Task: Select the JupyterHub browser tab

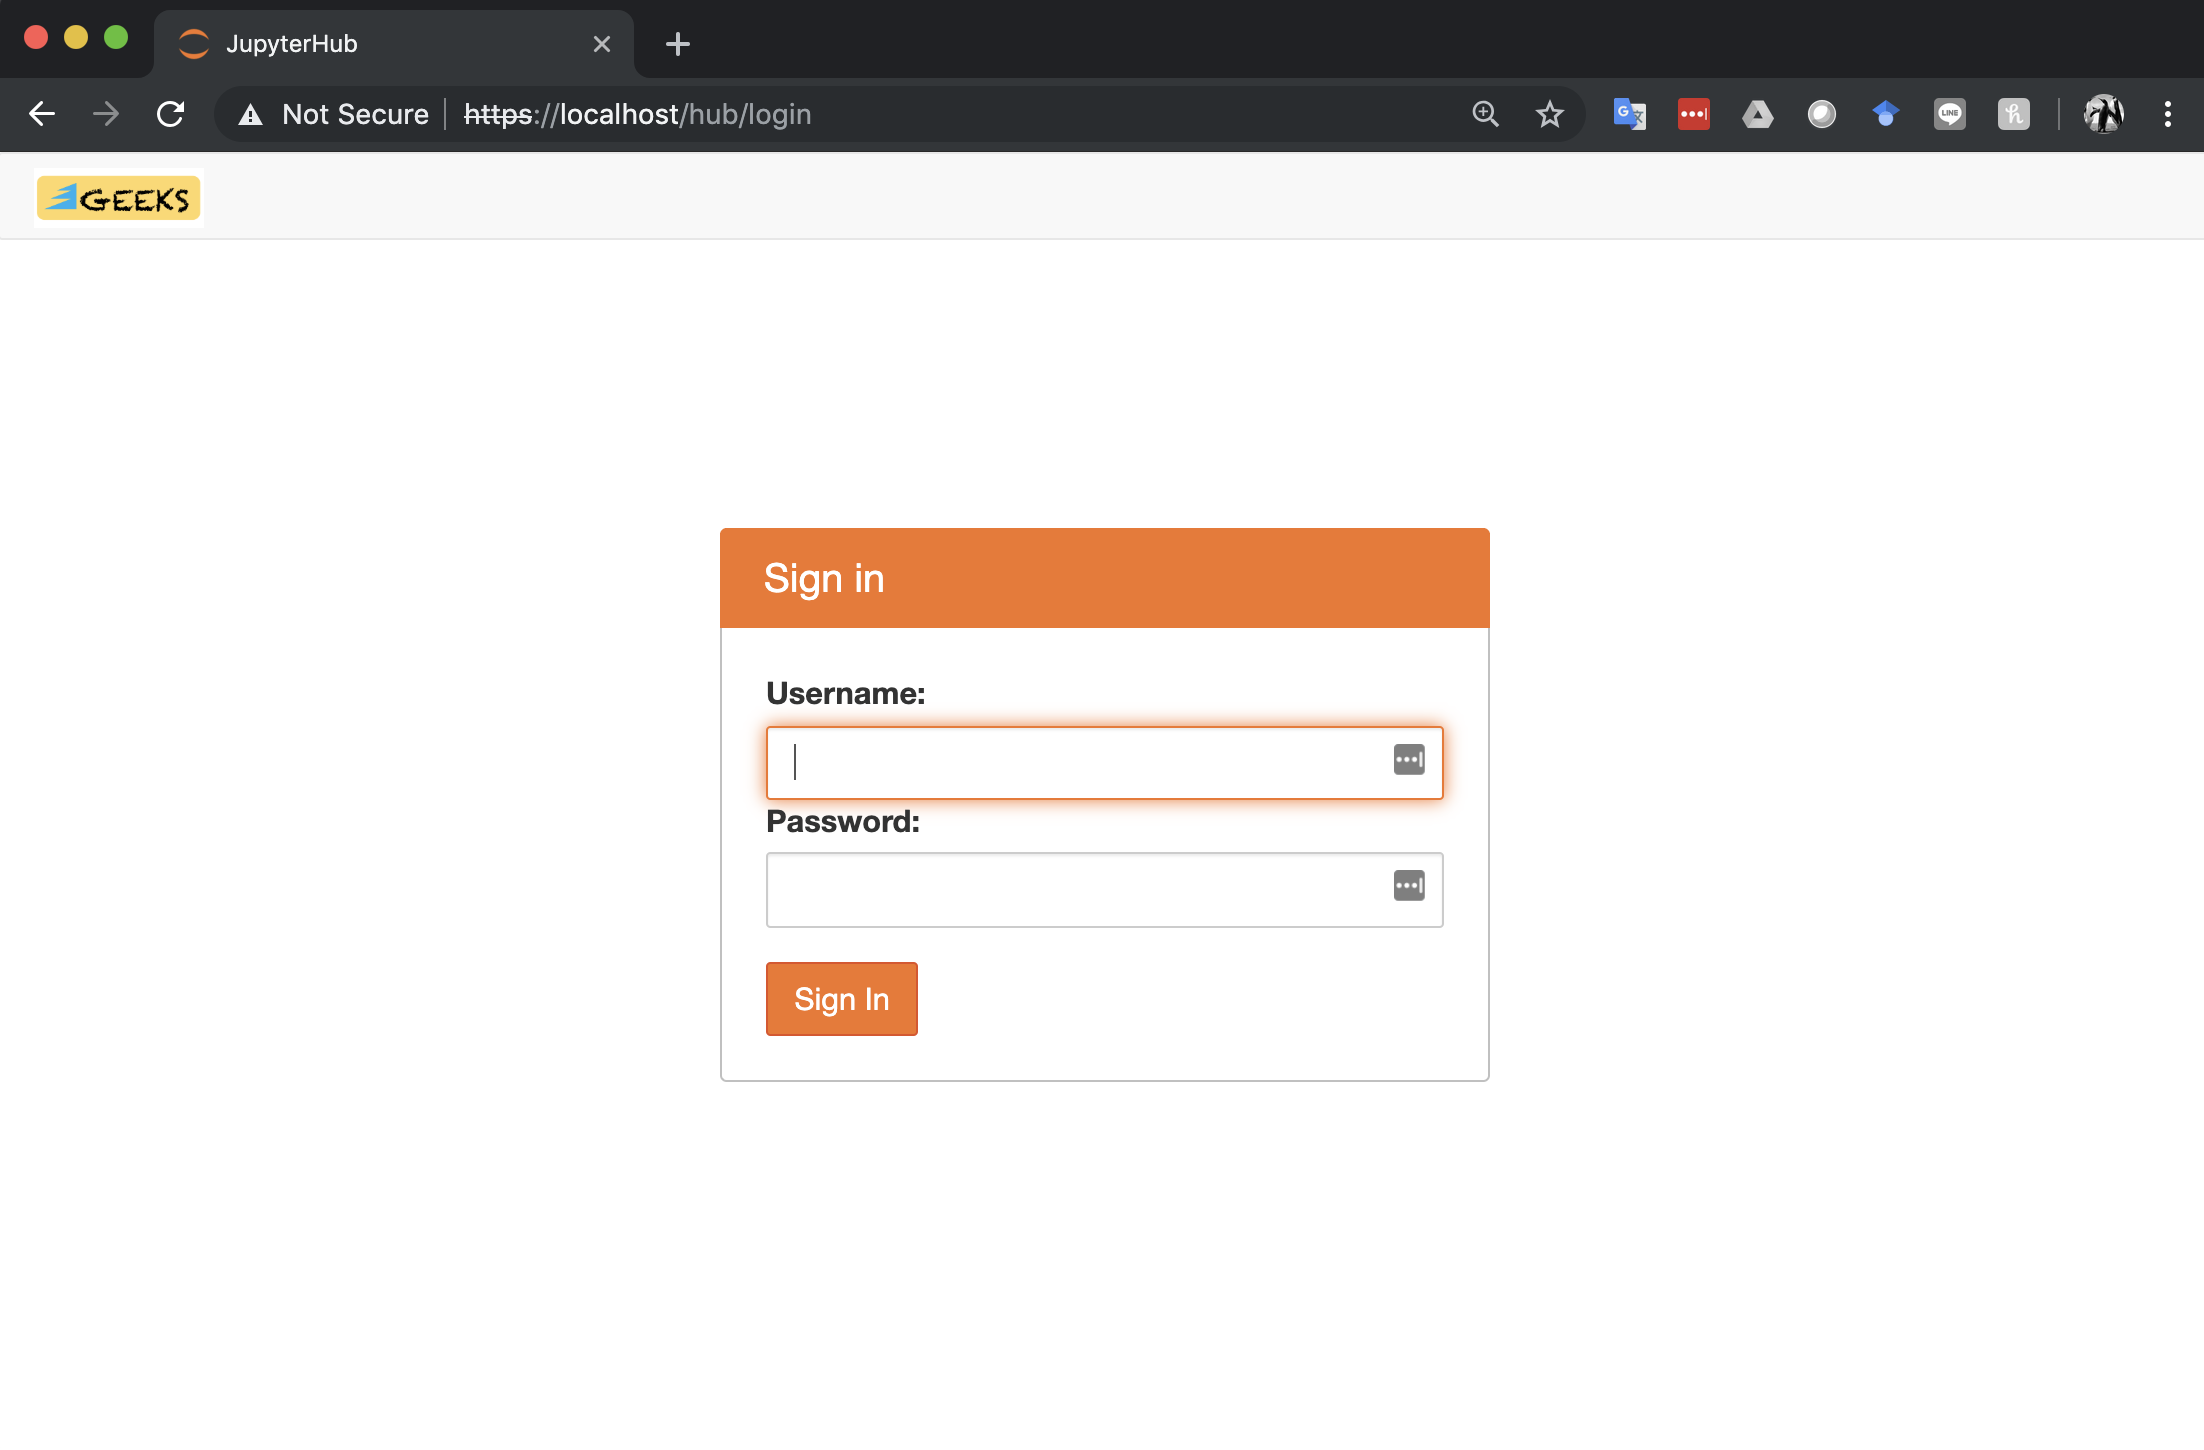Action: click(380, 44)
